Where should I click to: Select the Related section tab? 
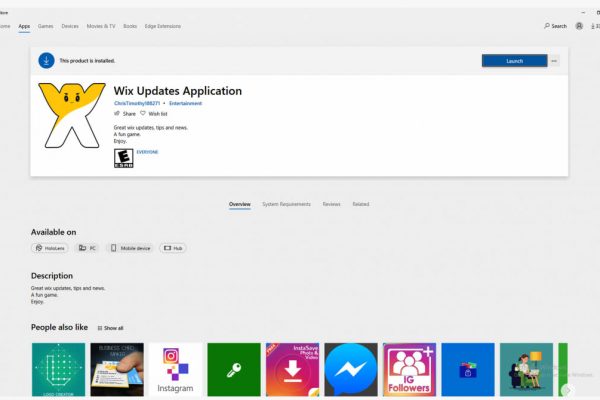(x=361, y=204)
